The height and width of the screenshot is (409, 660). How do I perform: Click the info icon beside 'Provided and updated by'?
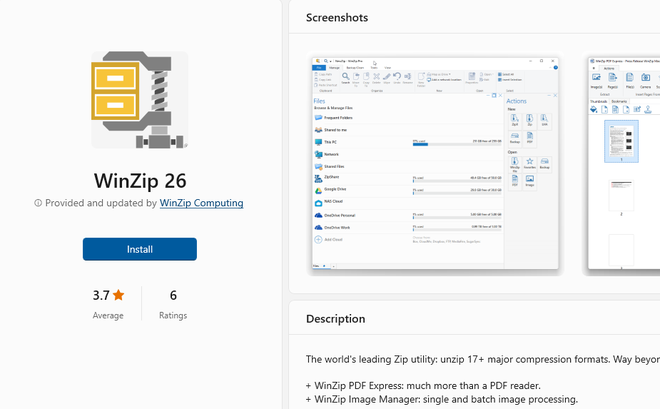pyautogui.click(x=38, y=203)
